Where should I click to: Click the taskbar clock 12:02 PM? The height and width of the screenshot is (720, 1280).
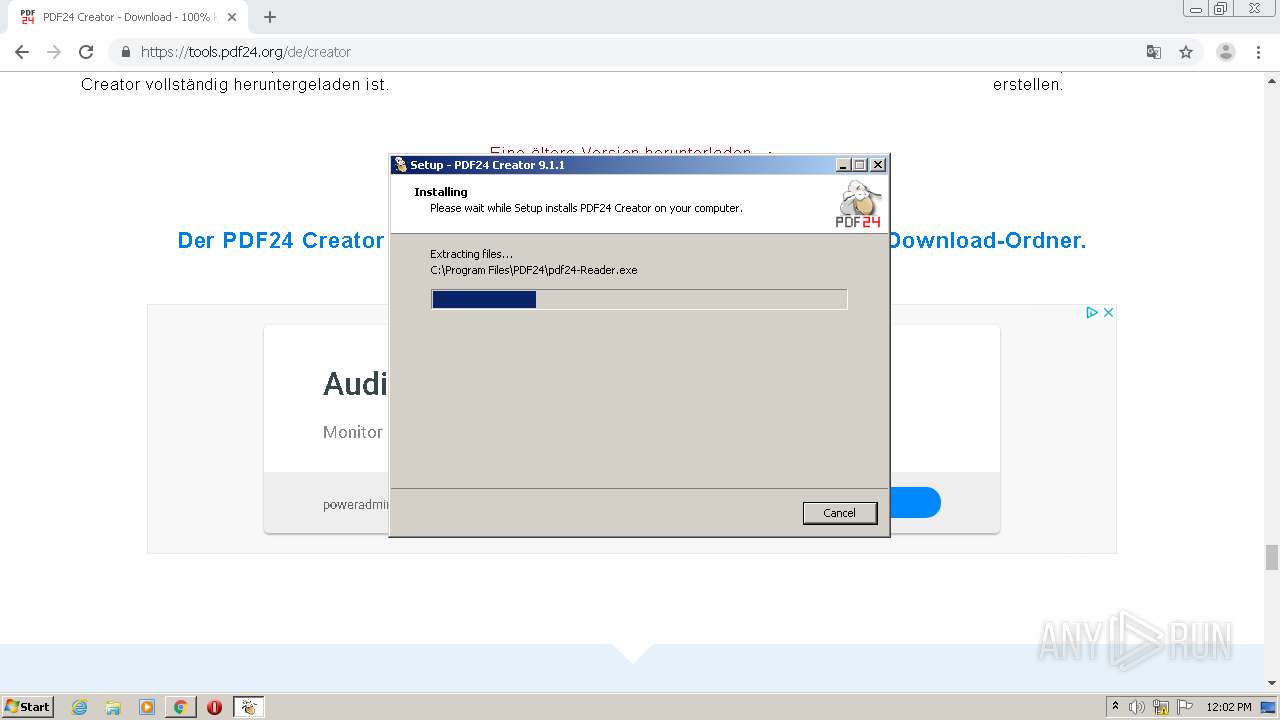pyautogui.click(x=1229, y=707)
